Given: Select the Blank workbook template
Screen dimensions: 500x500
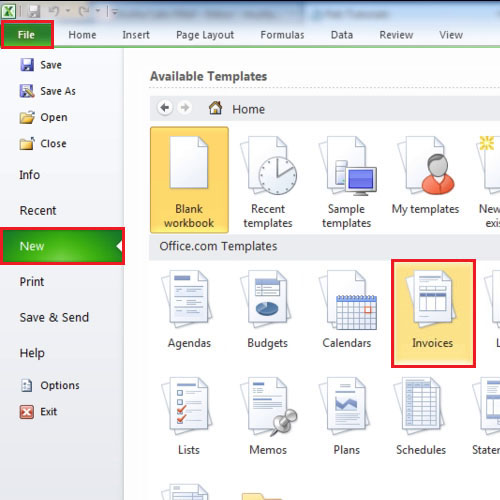Looking at the screenshot, I should tap(189, 180).
